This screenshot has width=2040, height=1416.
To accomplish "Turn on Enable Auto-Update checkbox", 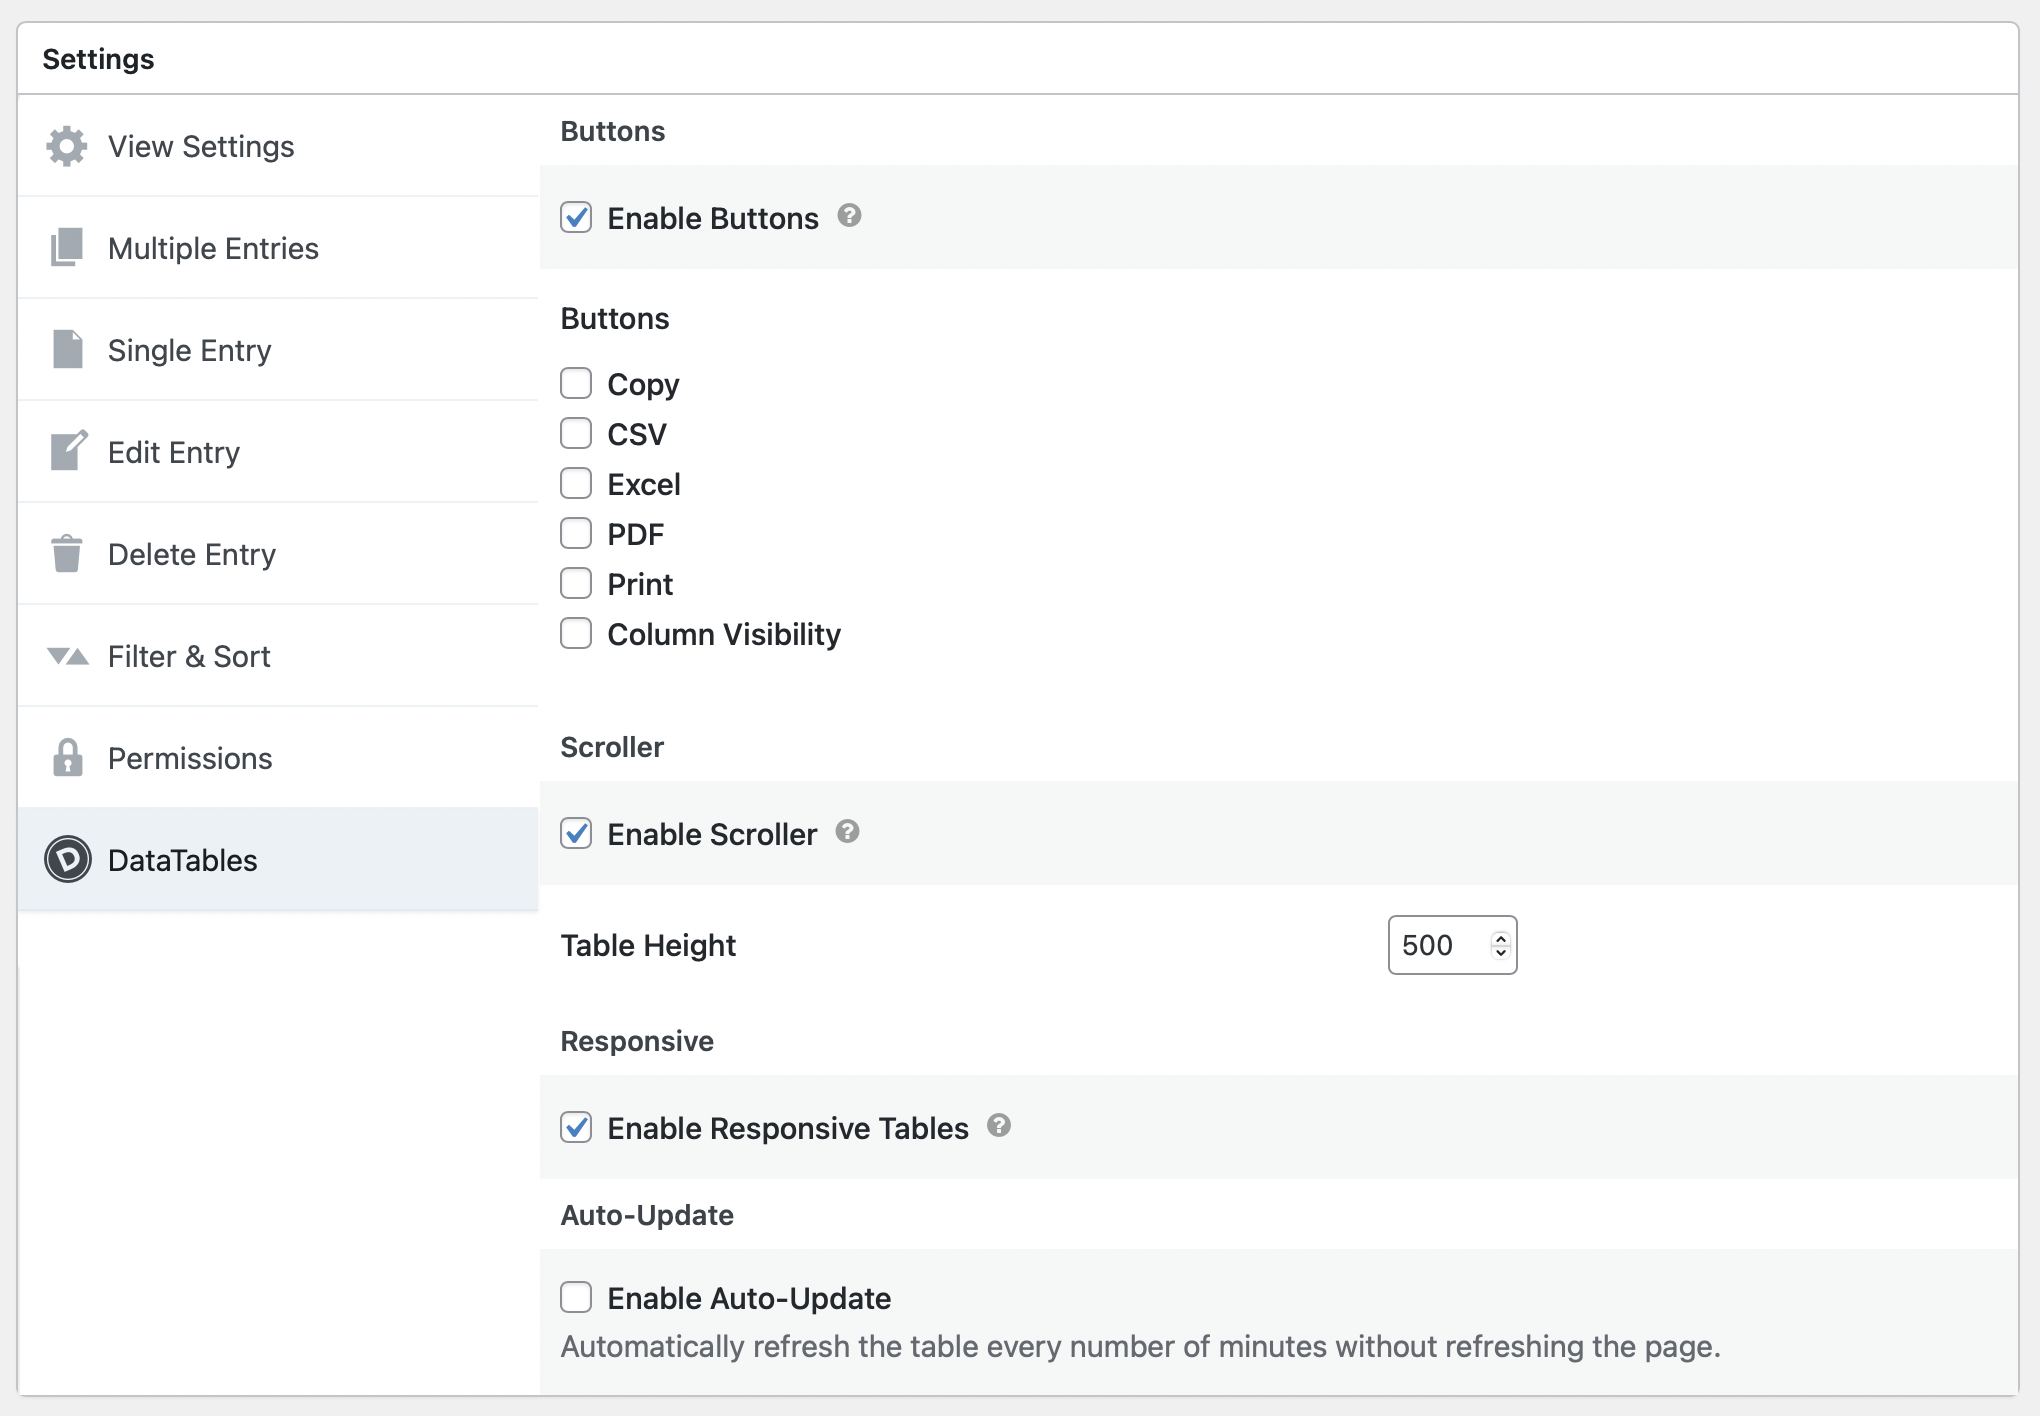I will 576,1297.
